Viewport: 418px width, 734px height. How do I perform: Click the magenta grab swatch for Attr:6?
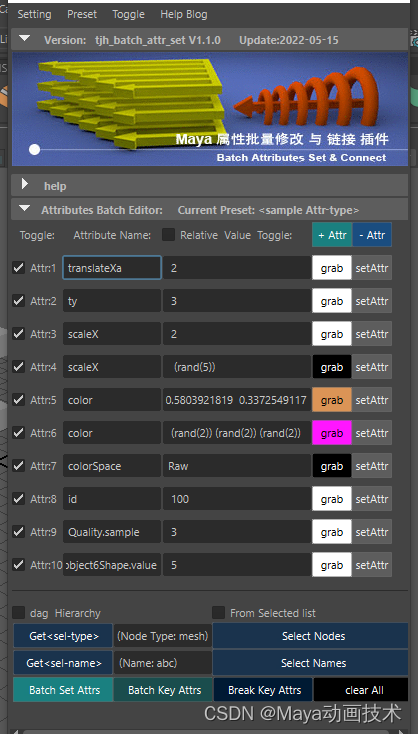tap(332, 433)
